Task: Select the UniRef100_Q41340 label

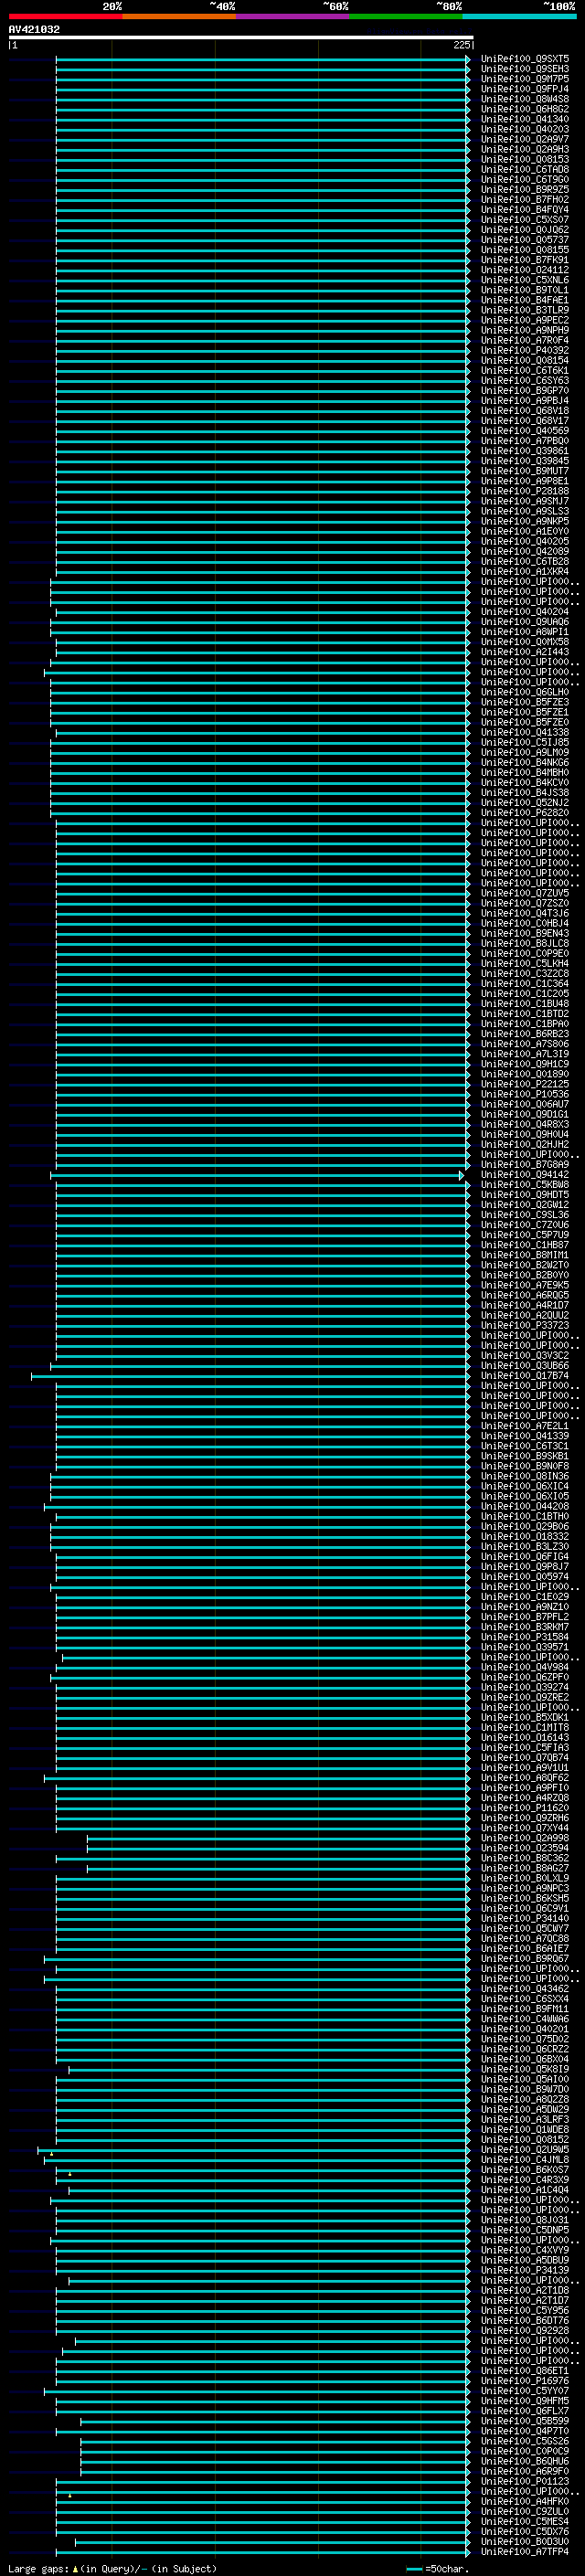Action: [525, 119]
